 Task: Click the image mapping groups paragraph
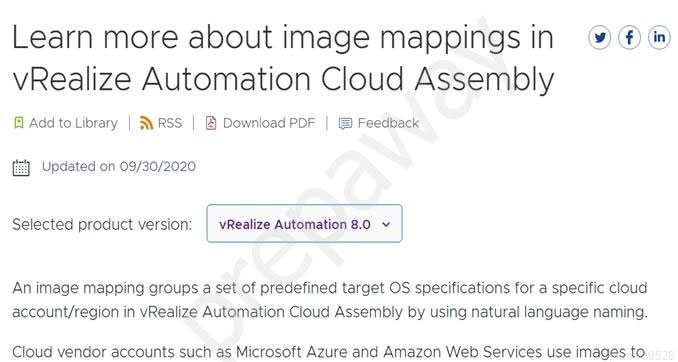[329, 300]
